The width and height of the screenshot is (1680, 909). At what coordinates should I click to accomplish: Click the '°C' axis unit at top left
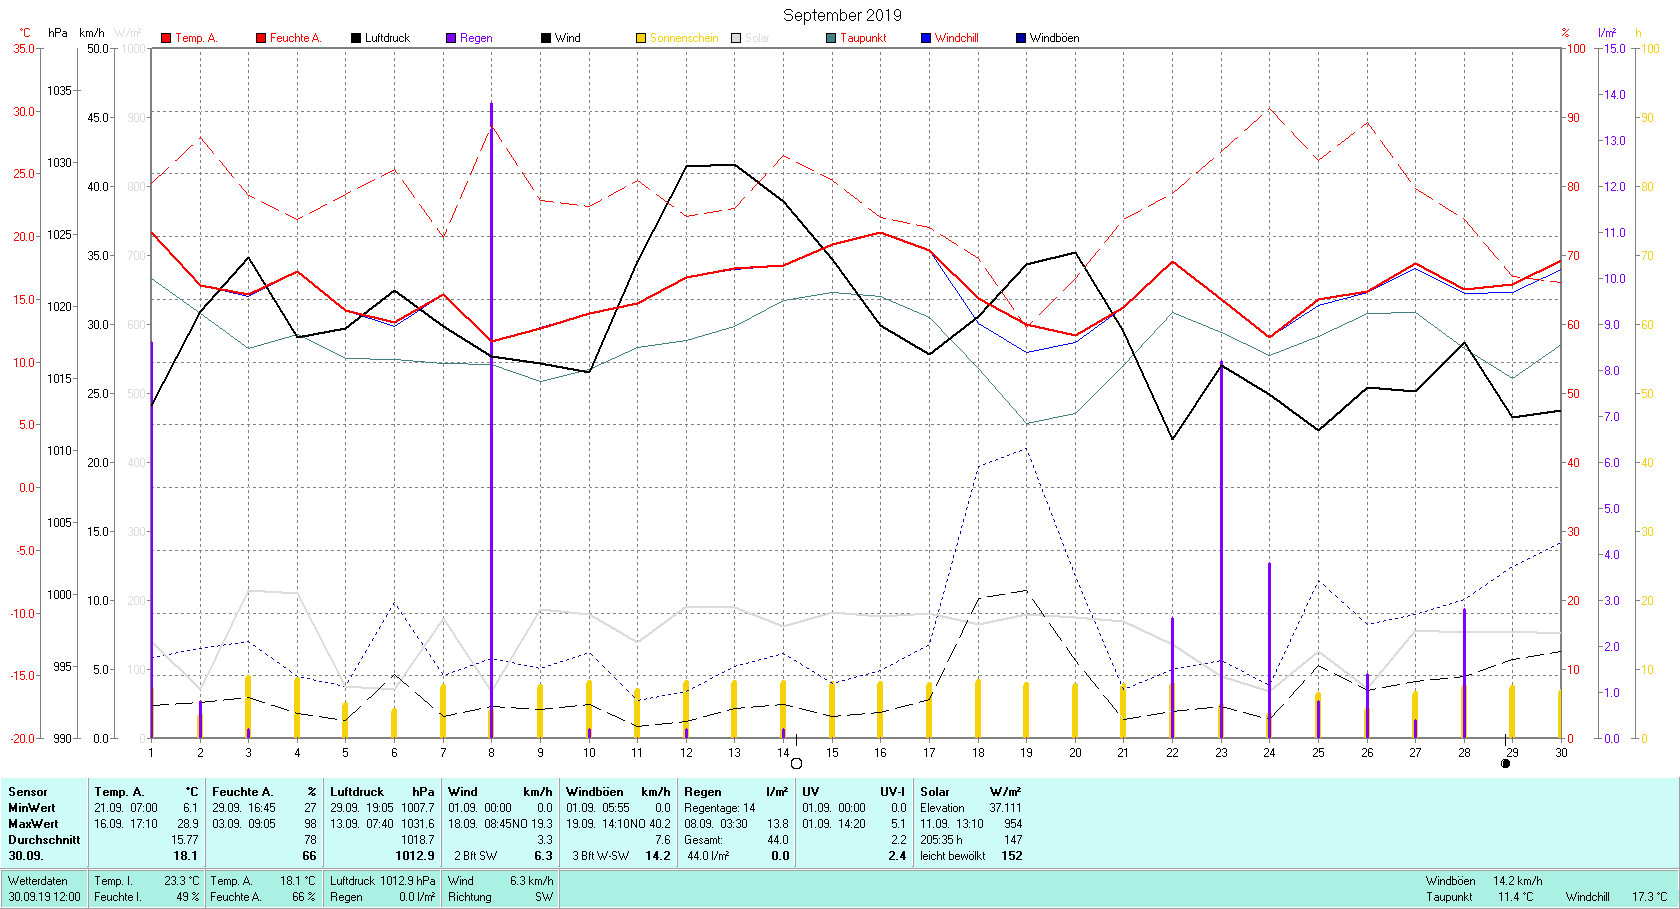[25, 33]
